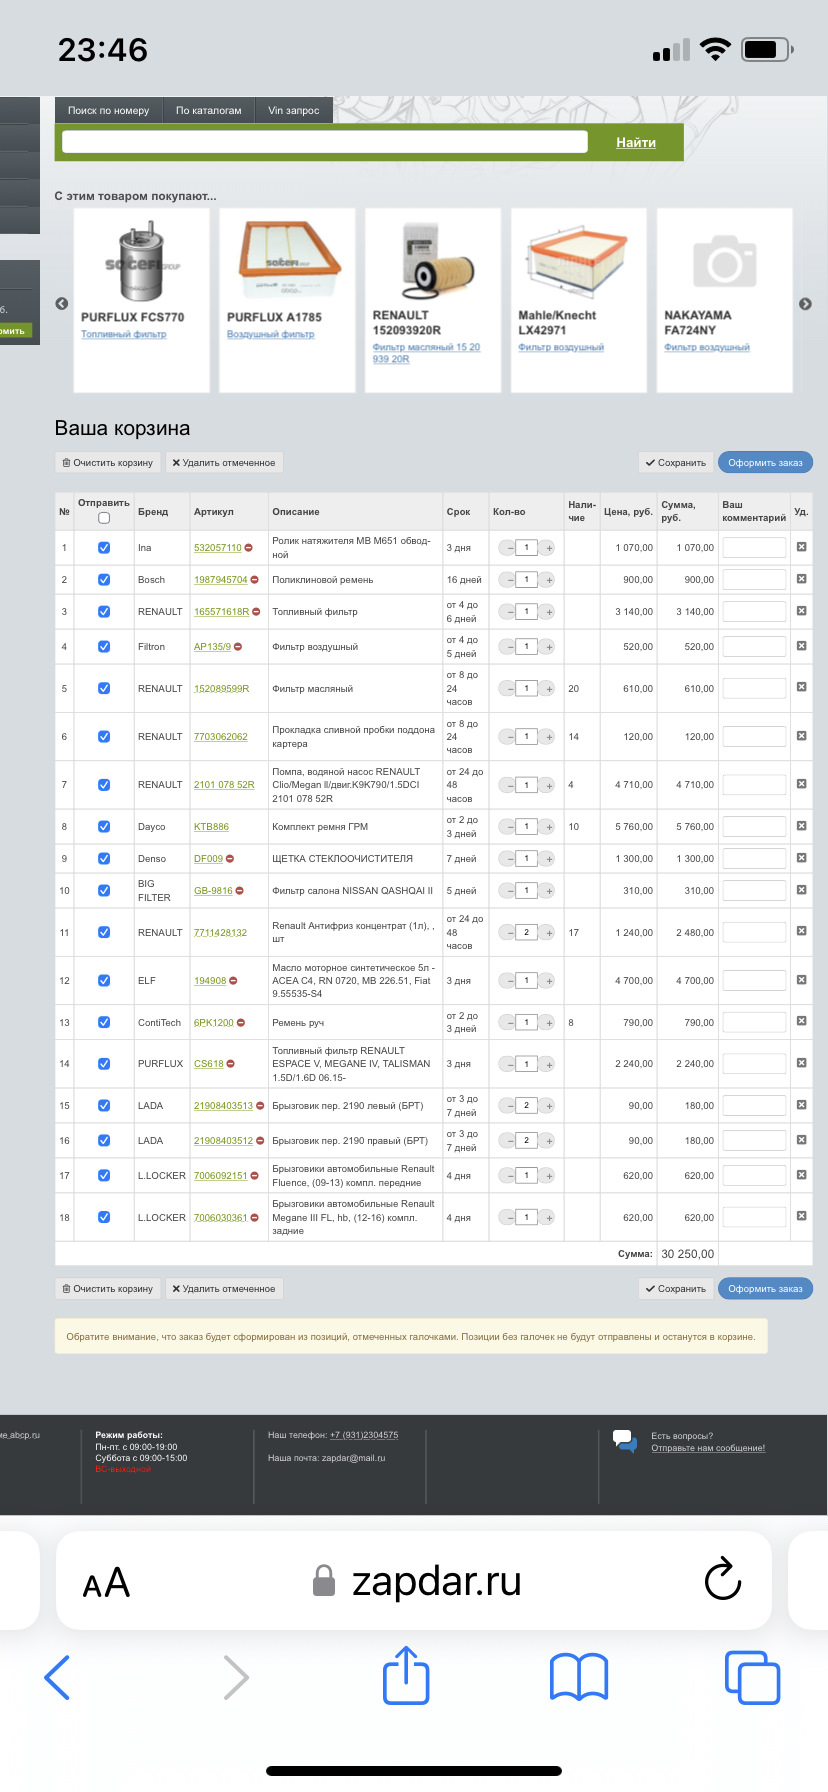This screenshot has width=828, height=1792.
Task: Show previous recommended products carousel arrow
Action: [x=62, y=303]
